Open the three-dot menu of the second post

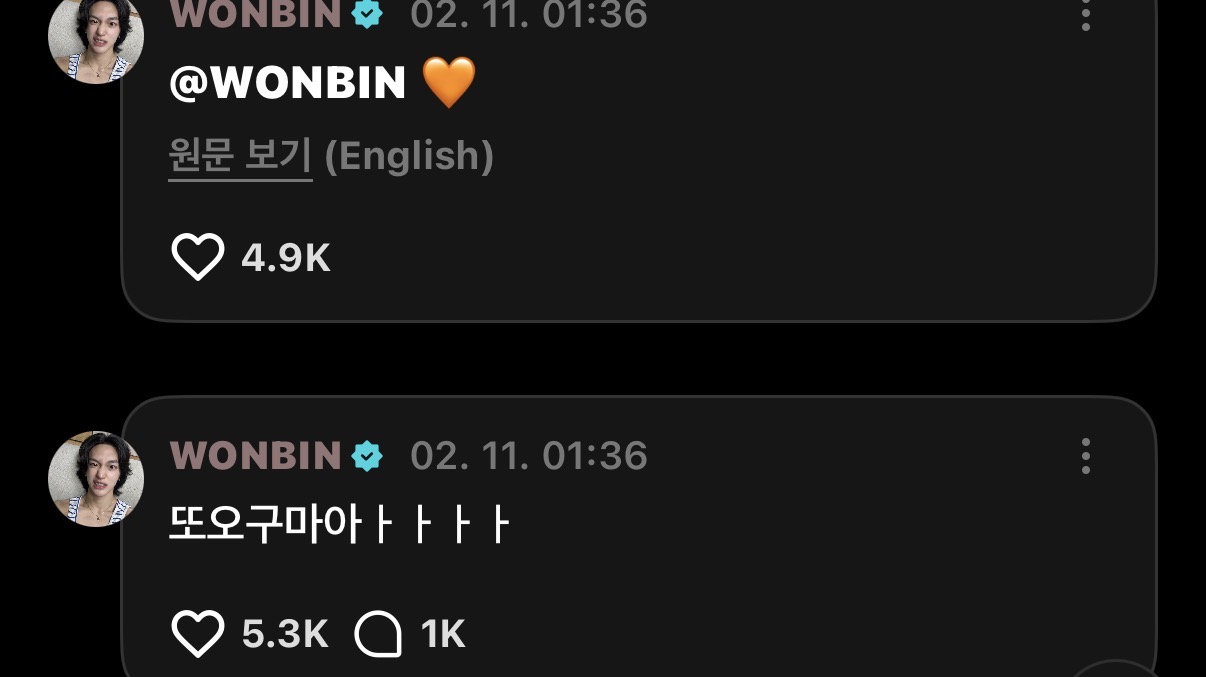pyautogui.click(x=1086, y=456)
